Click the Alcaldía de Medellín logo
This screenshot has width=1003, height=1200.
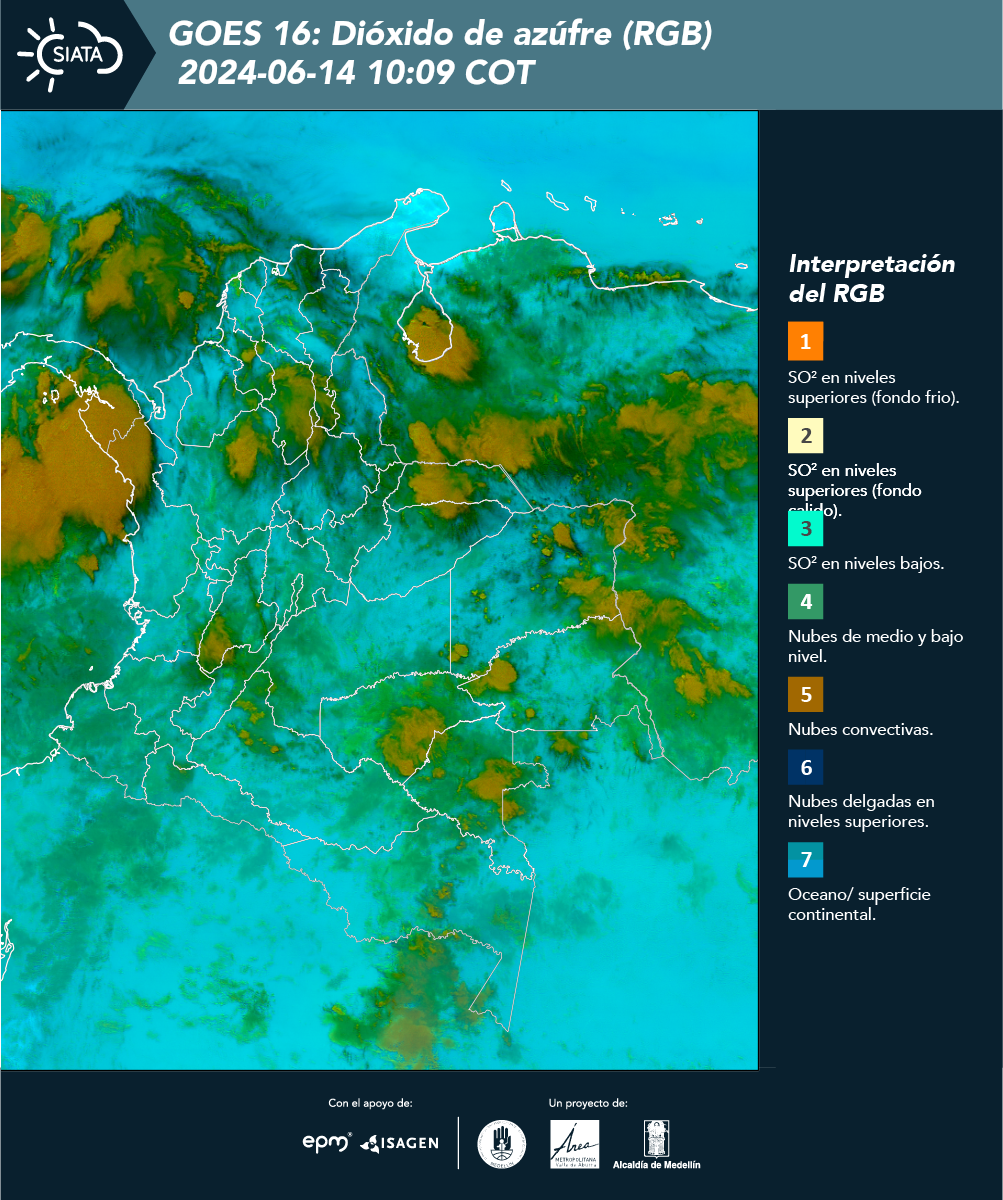(x=657, y=1144)
